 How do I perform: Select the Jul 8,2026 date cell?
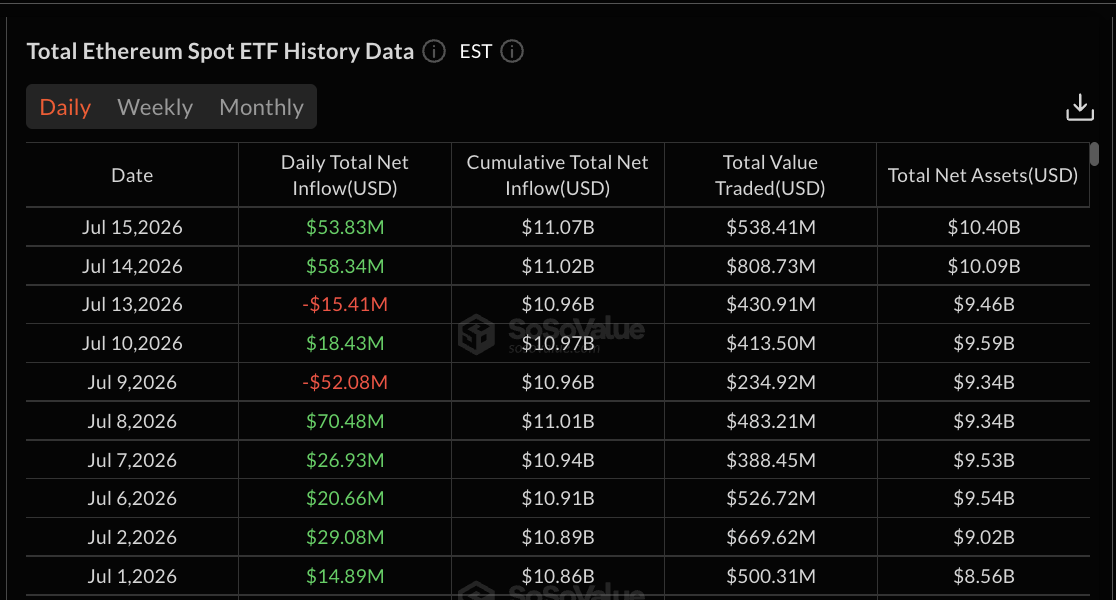pos(132,421)
